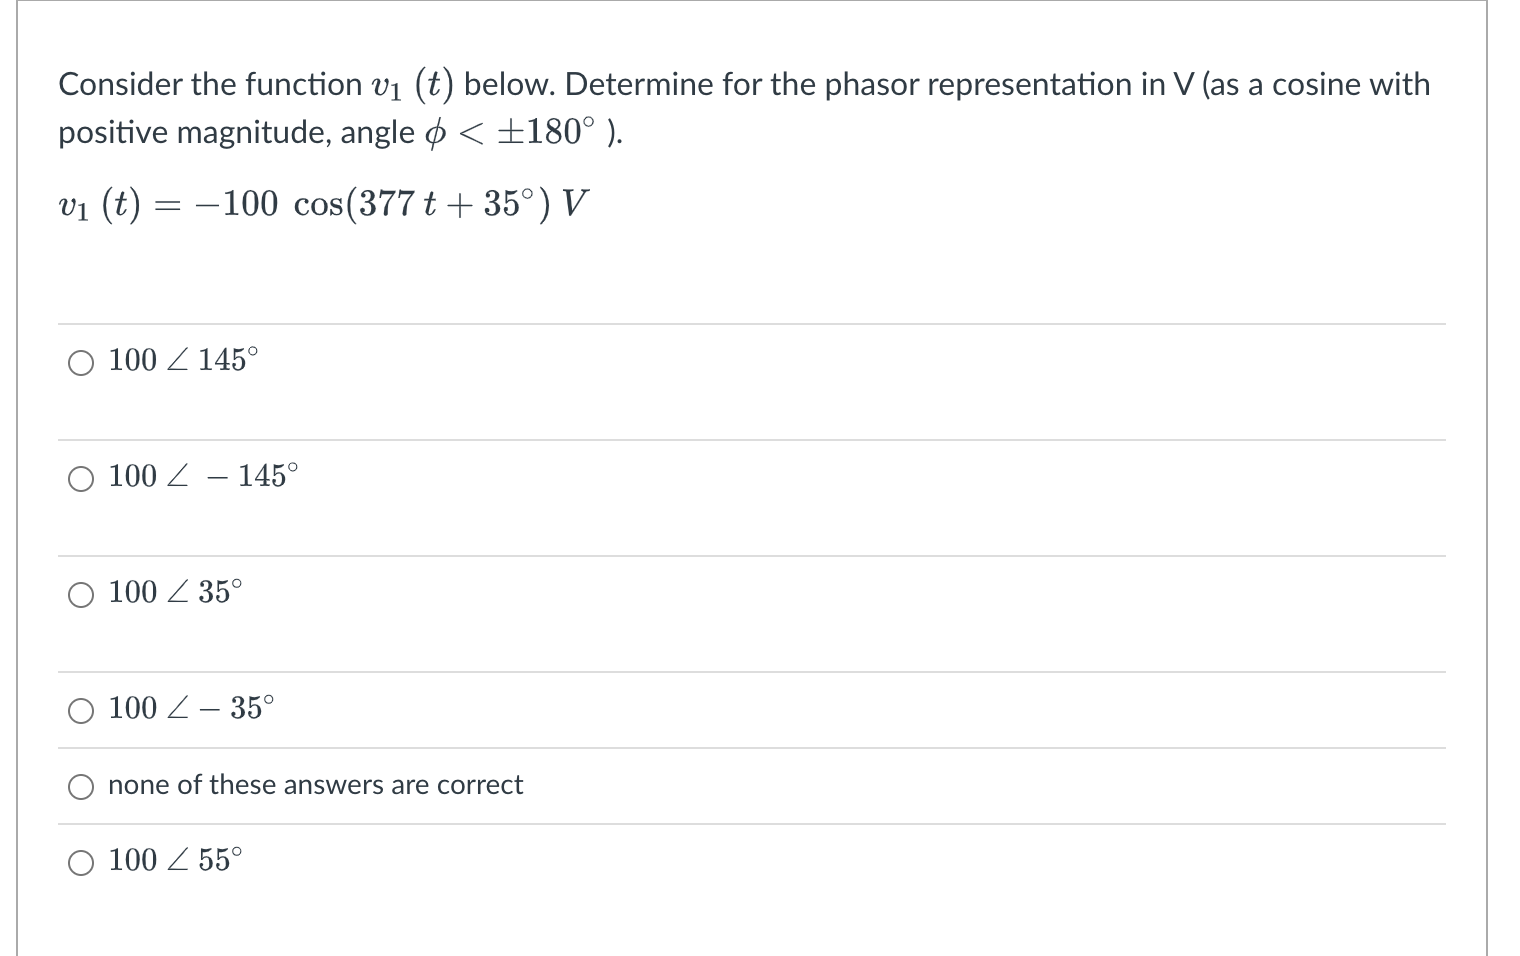Click the 100 ∠ 145° answer label

(181, 359)
